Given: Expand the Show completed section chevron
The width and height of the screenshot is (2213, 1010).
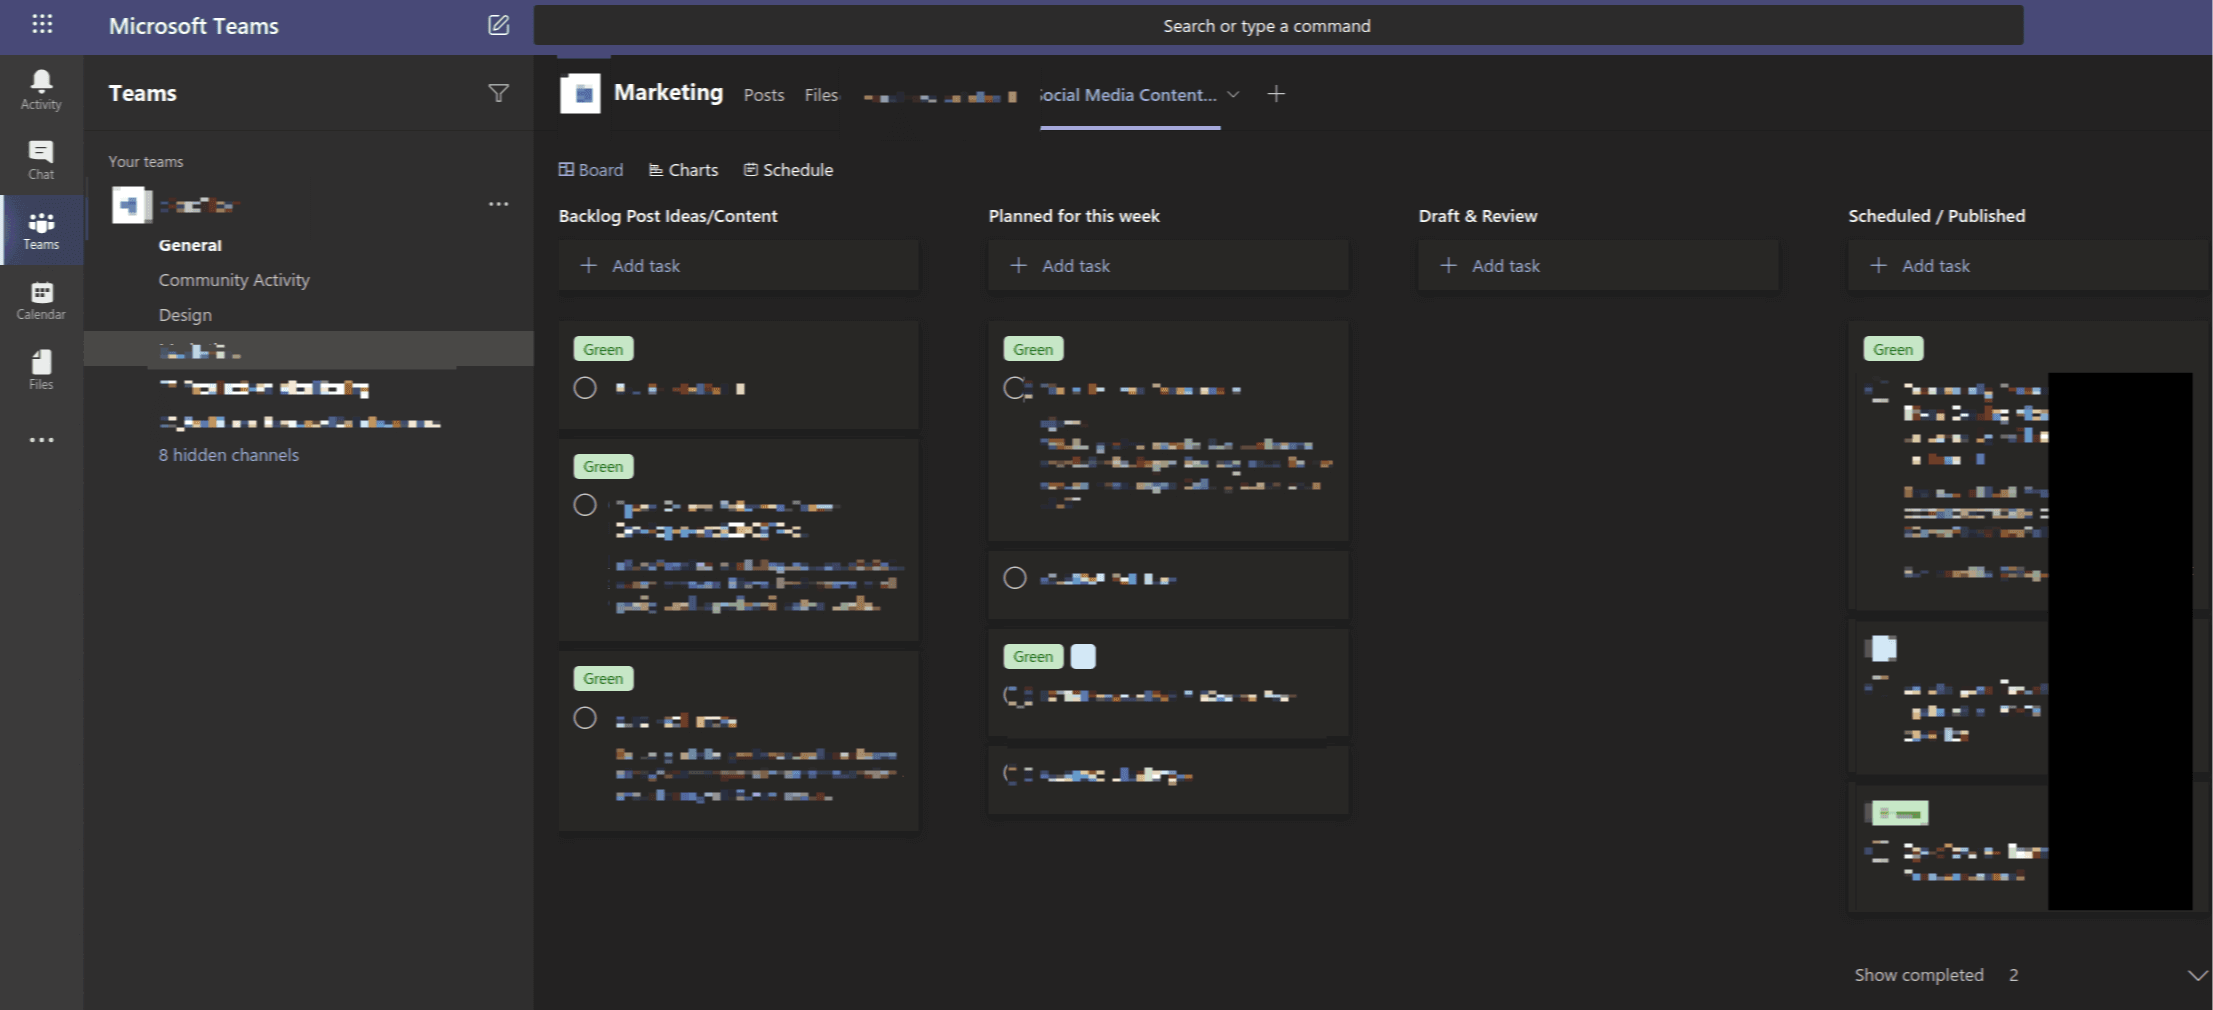Looking at the screenshot, I should tap(2197, 975).
